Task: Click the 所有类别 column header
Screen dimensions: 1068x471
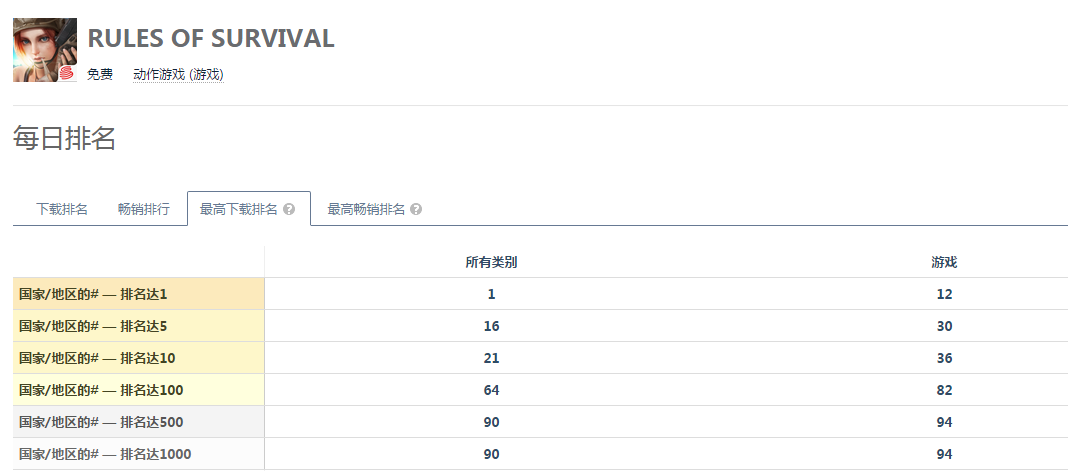Action: (x=491, y=262)
